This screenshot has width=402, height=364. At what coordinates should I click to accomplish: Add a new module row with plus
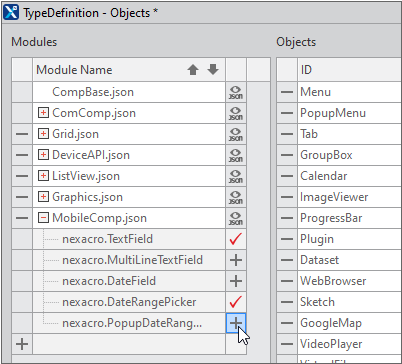(x=22, y=344)
